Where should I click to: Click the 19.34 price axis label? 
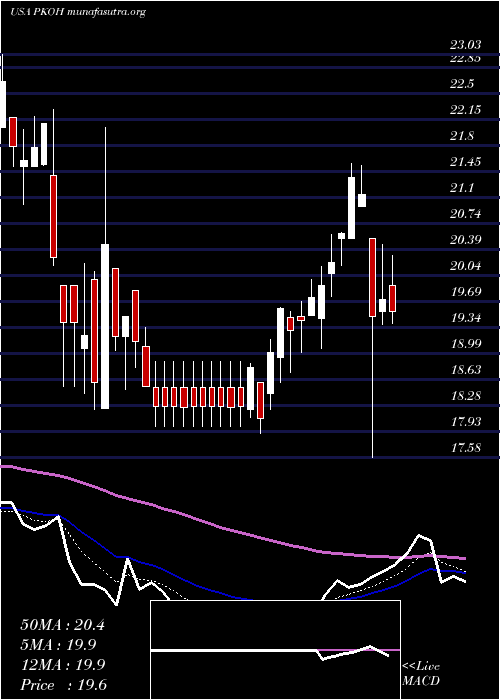pos(465,318)
